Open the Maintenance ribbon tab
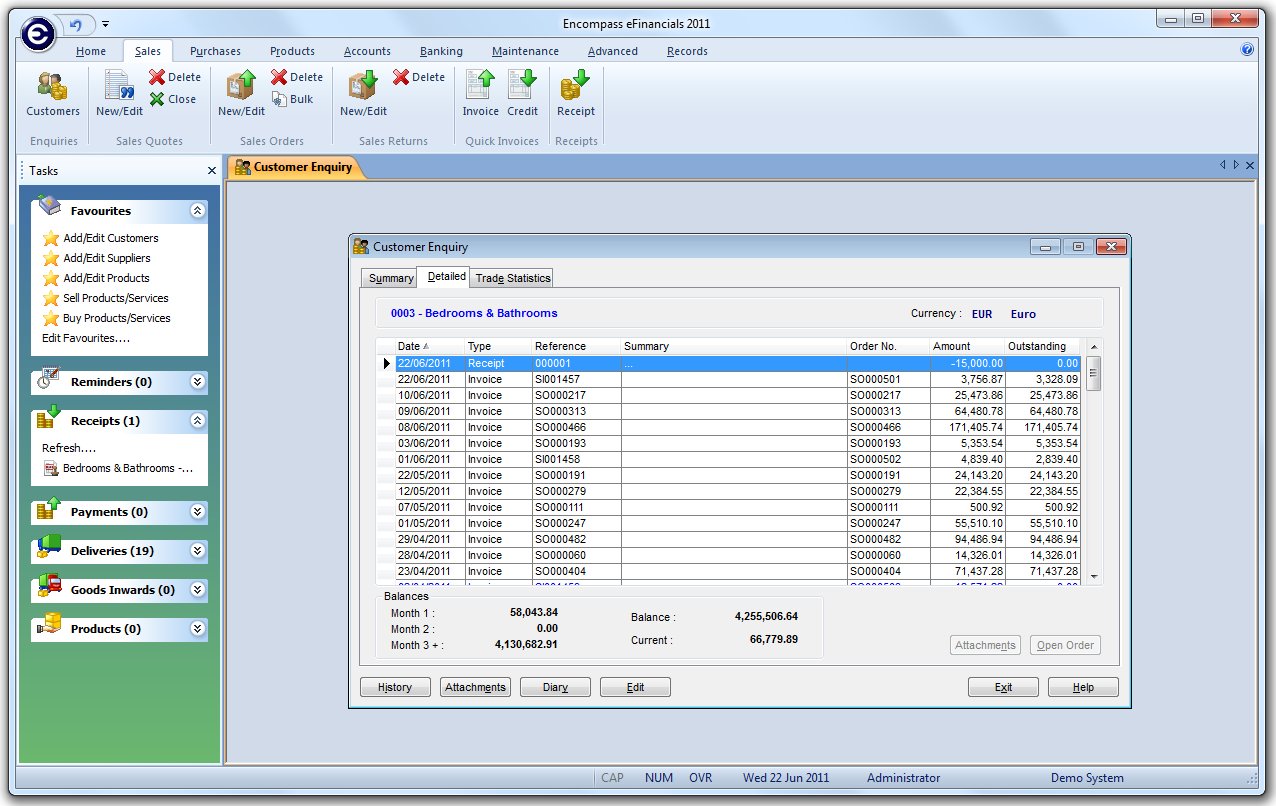The width and height of the screenshot is (1276, 806). [525, 51]
